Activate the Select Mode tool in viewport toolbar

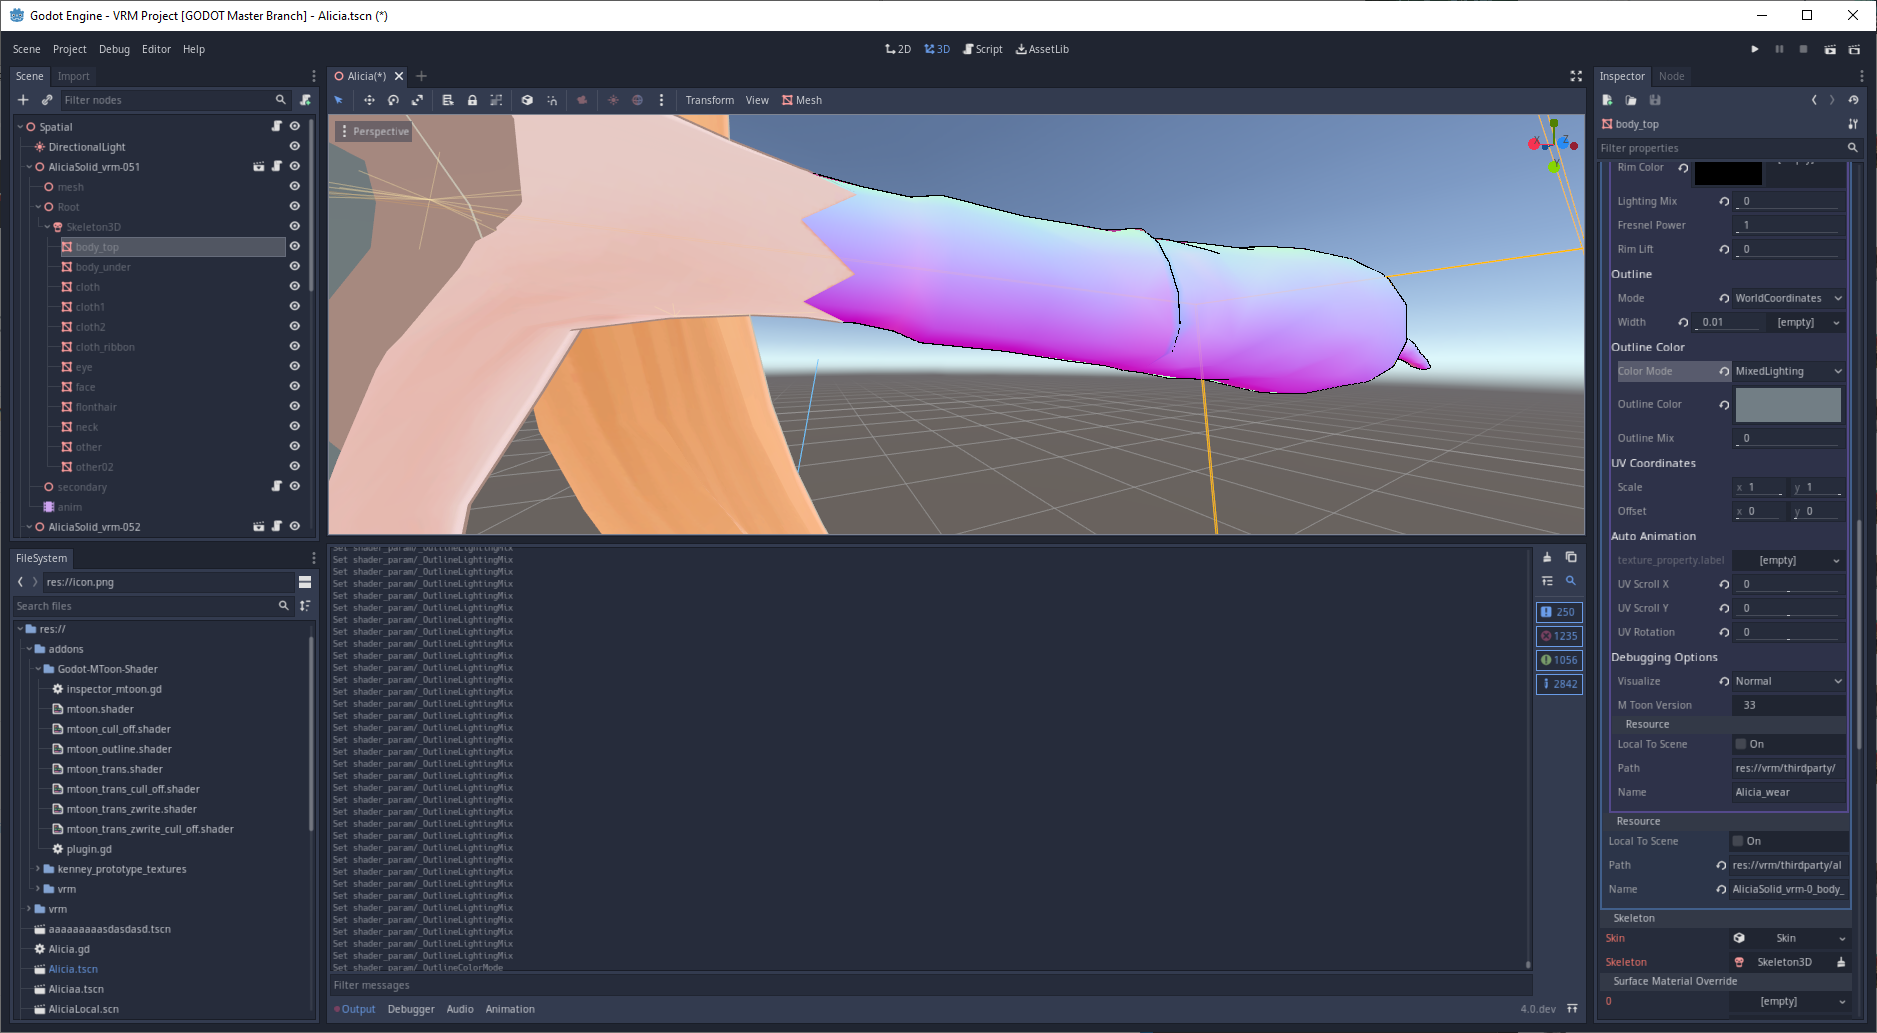click(339, 100)
